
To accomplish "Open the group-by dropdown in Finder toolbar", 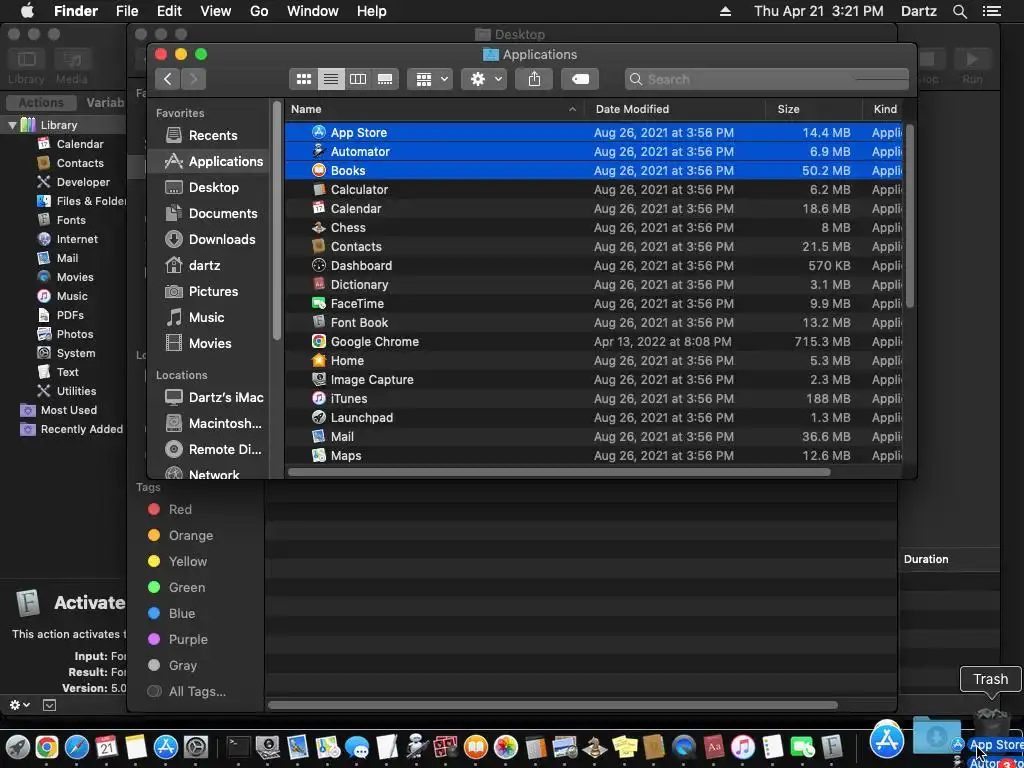I will click(x=430, y=79).
